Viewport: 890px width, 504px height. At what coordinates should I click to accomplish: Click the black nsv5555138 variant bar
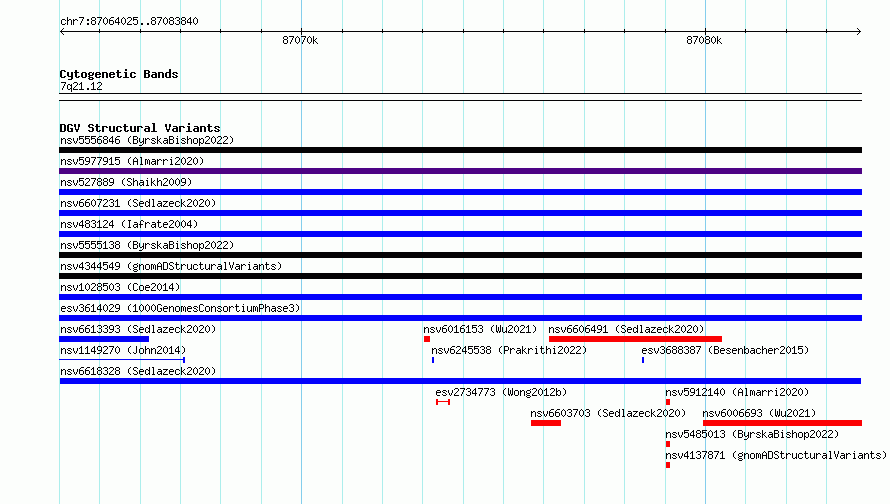460,255
